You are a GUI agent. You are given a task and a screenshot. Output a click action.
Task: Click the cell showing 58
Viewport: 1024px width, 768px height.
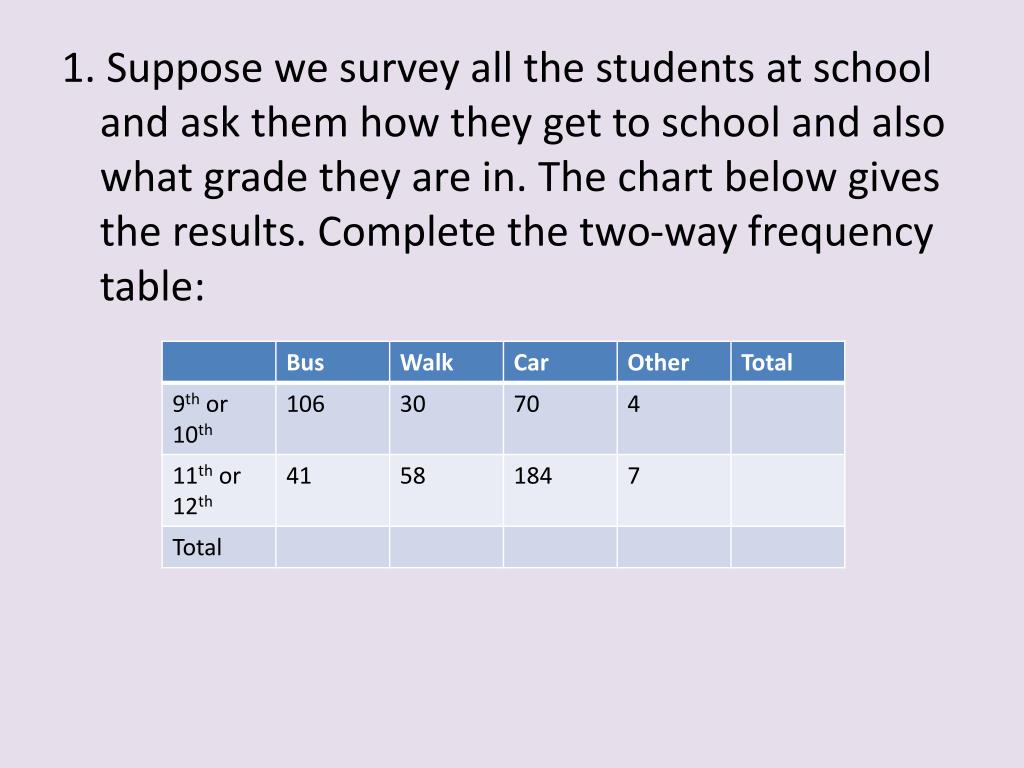446,490
